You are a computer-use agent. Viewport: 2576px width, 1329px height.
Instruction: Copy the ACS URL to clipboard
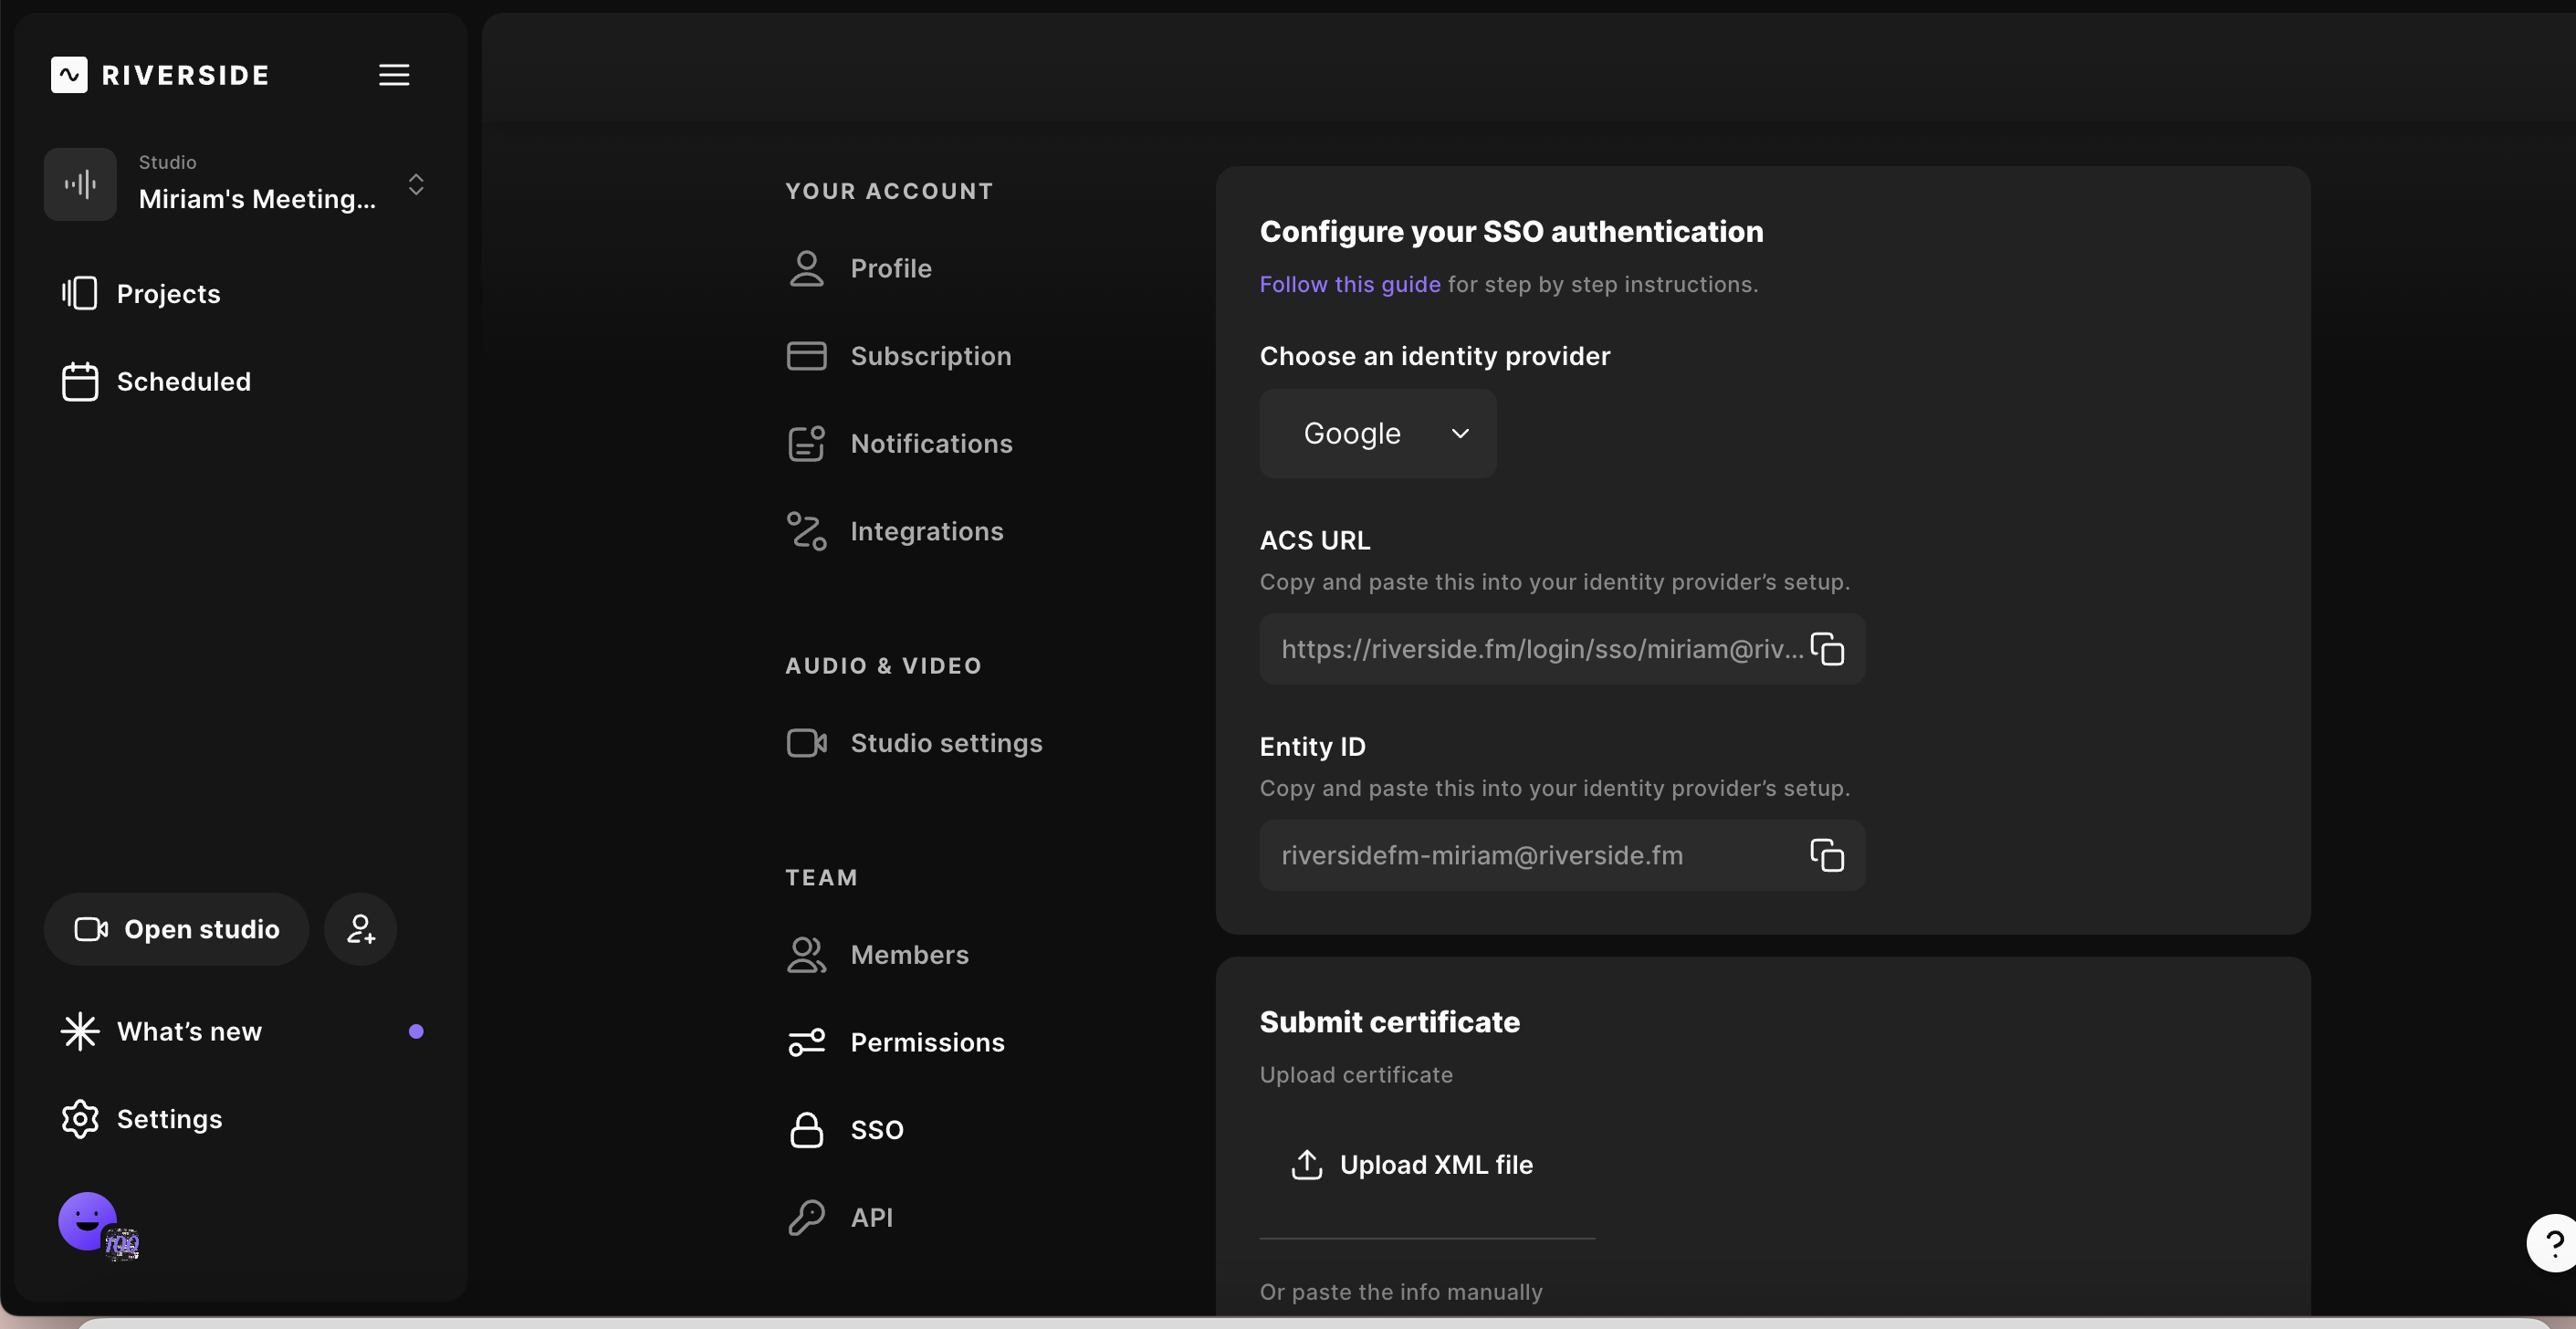pyautogui.click(x=1826, y=649)
